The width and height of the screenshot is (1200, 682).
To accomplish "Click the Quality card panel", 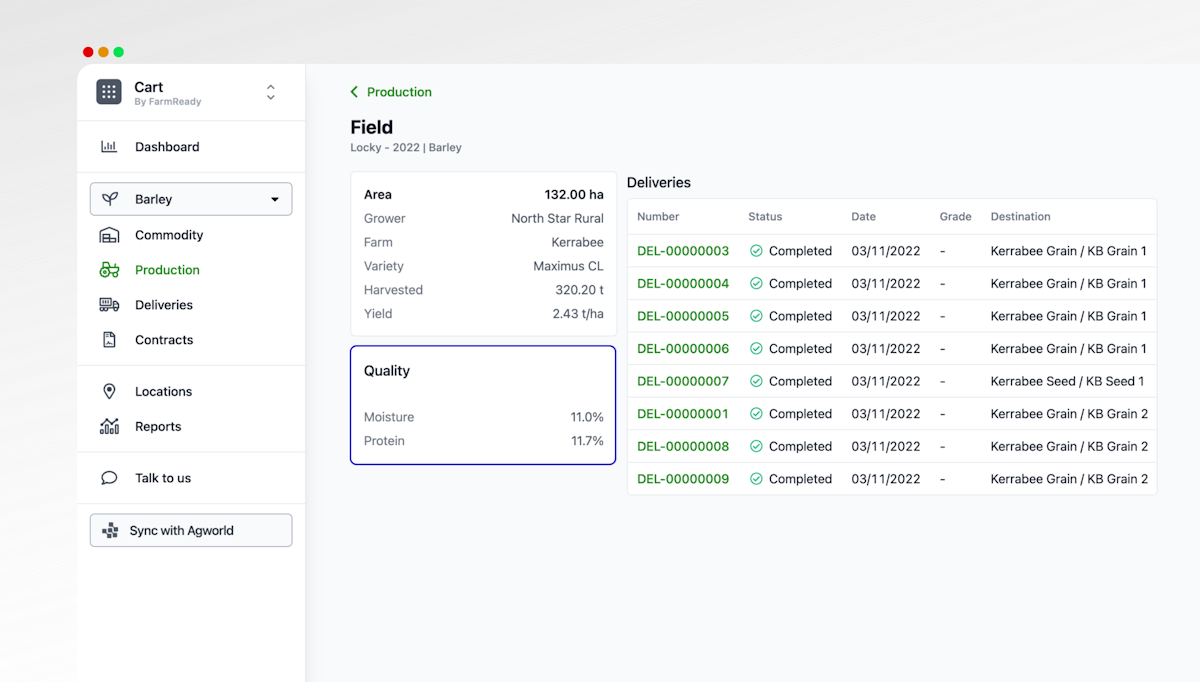I will point(483,405).
